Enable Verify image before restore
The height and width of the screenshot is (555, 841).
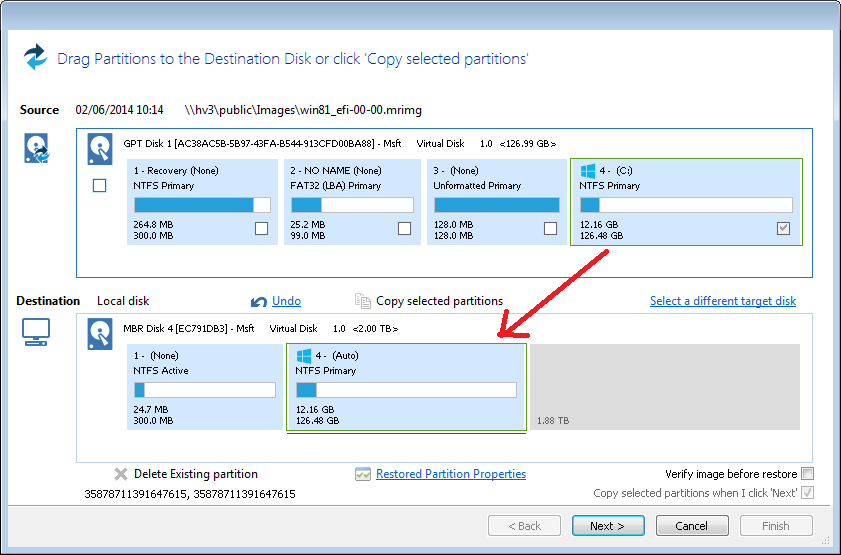tap(807, 474)
